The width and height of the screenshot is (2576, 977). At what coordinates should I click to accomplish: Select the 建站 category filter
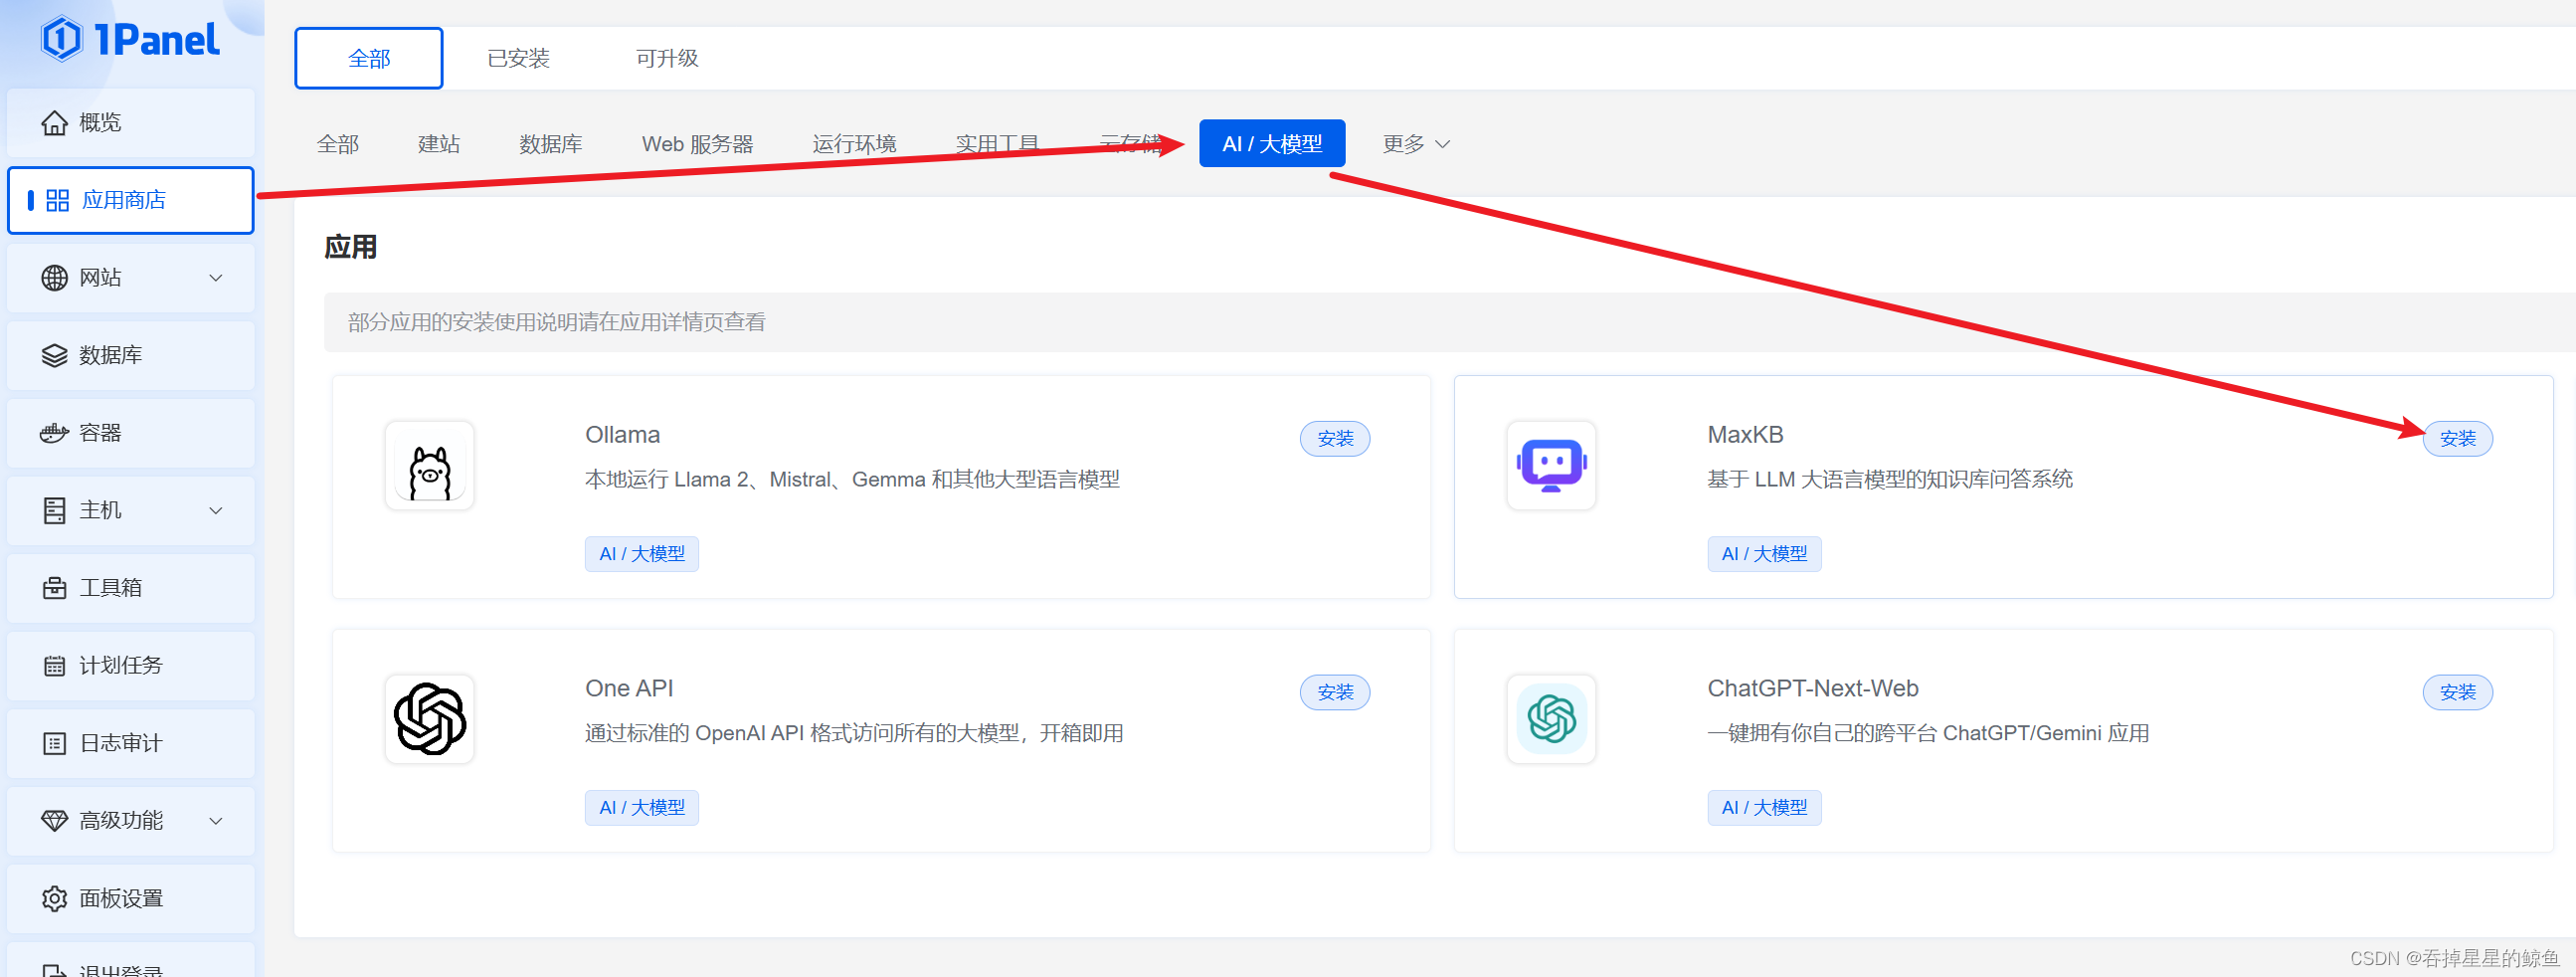(x=439, y=144)
